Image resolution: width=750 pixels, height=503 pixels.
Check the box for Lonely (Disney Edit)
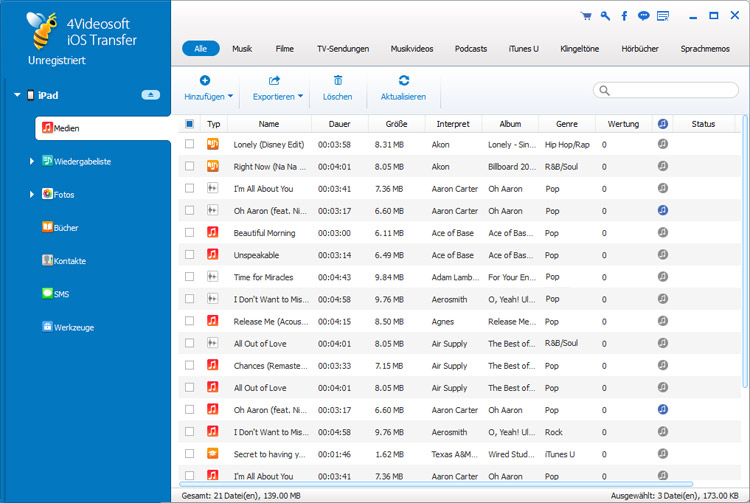(190, 145)
